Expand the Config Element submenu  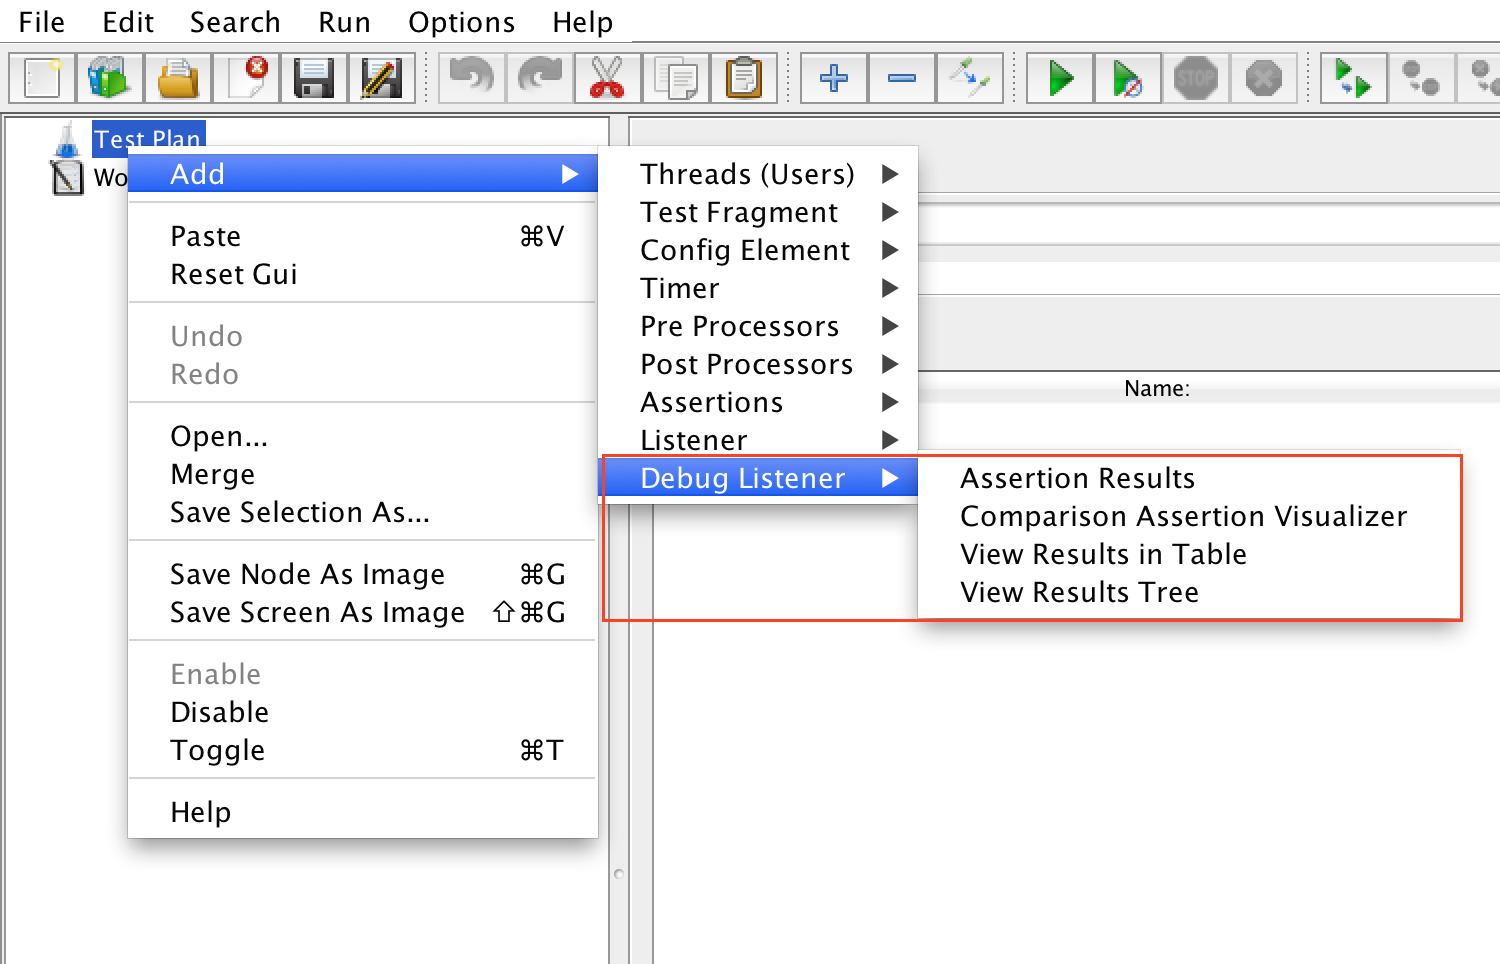point(744,250)
